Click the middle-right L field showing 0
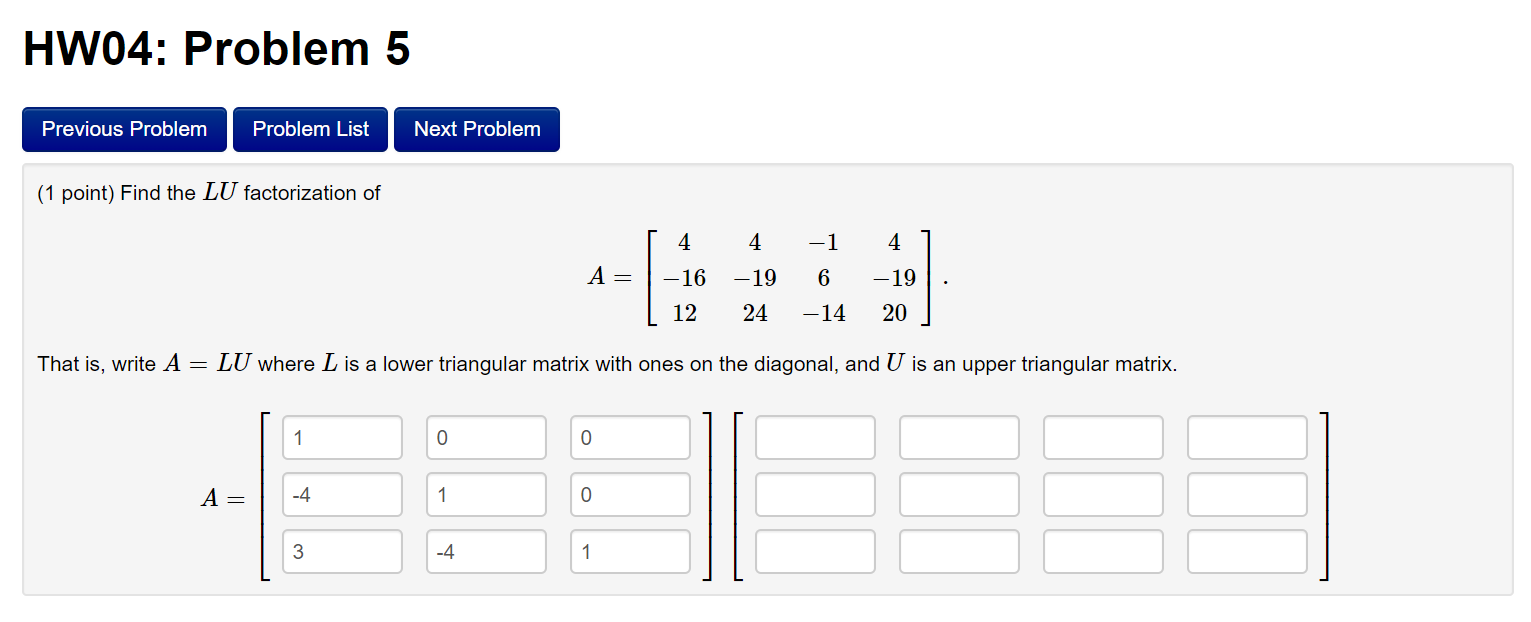 tap(630, 494)
